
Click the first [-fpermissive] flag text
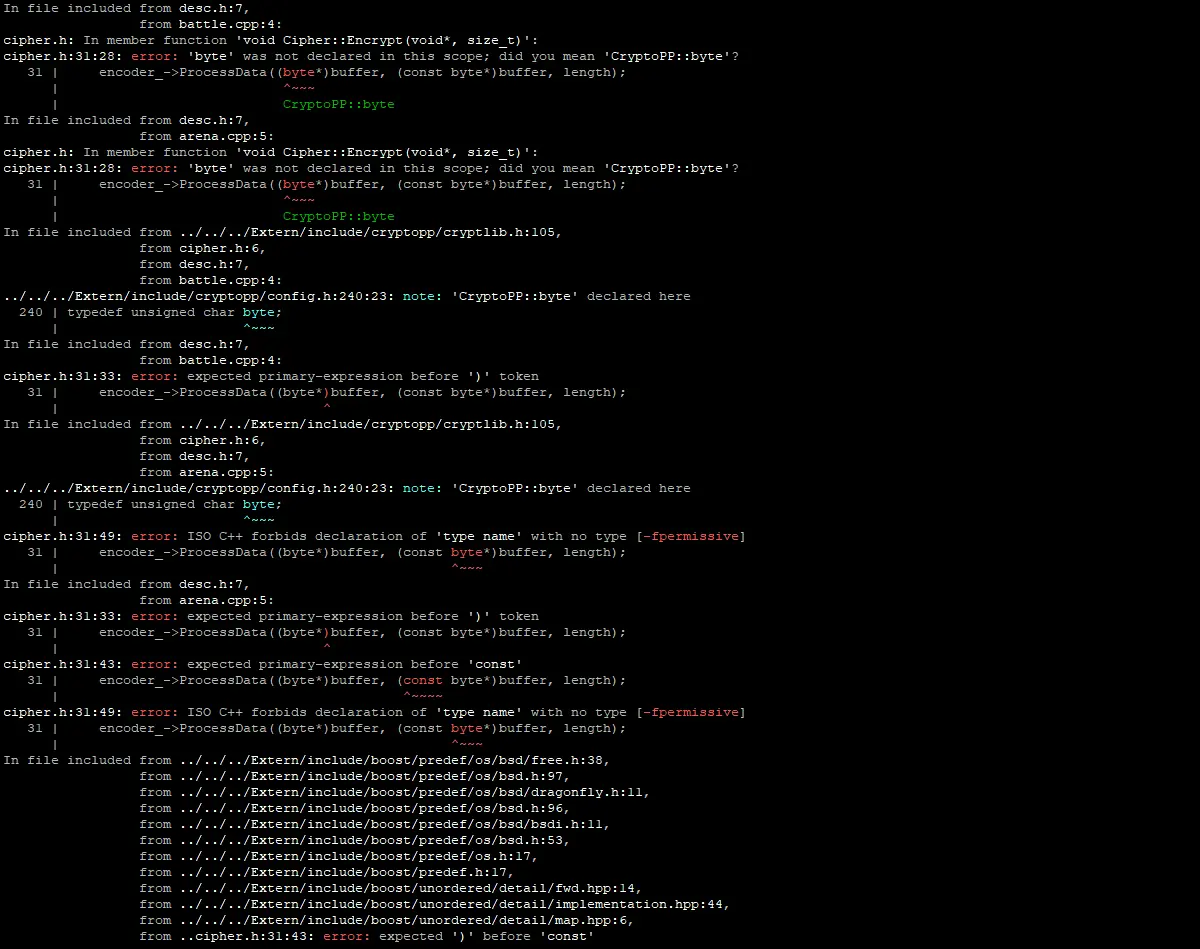click(x=691, y=536)
